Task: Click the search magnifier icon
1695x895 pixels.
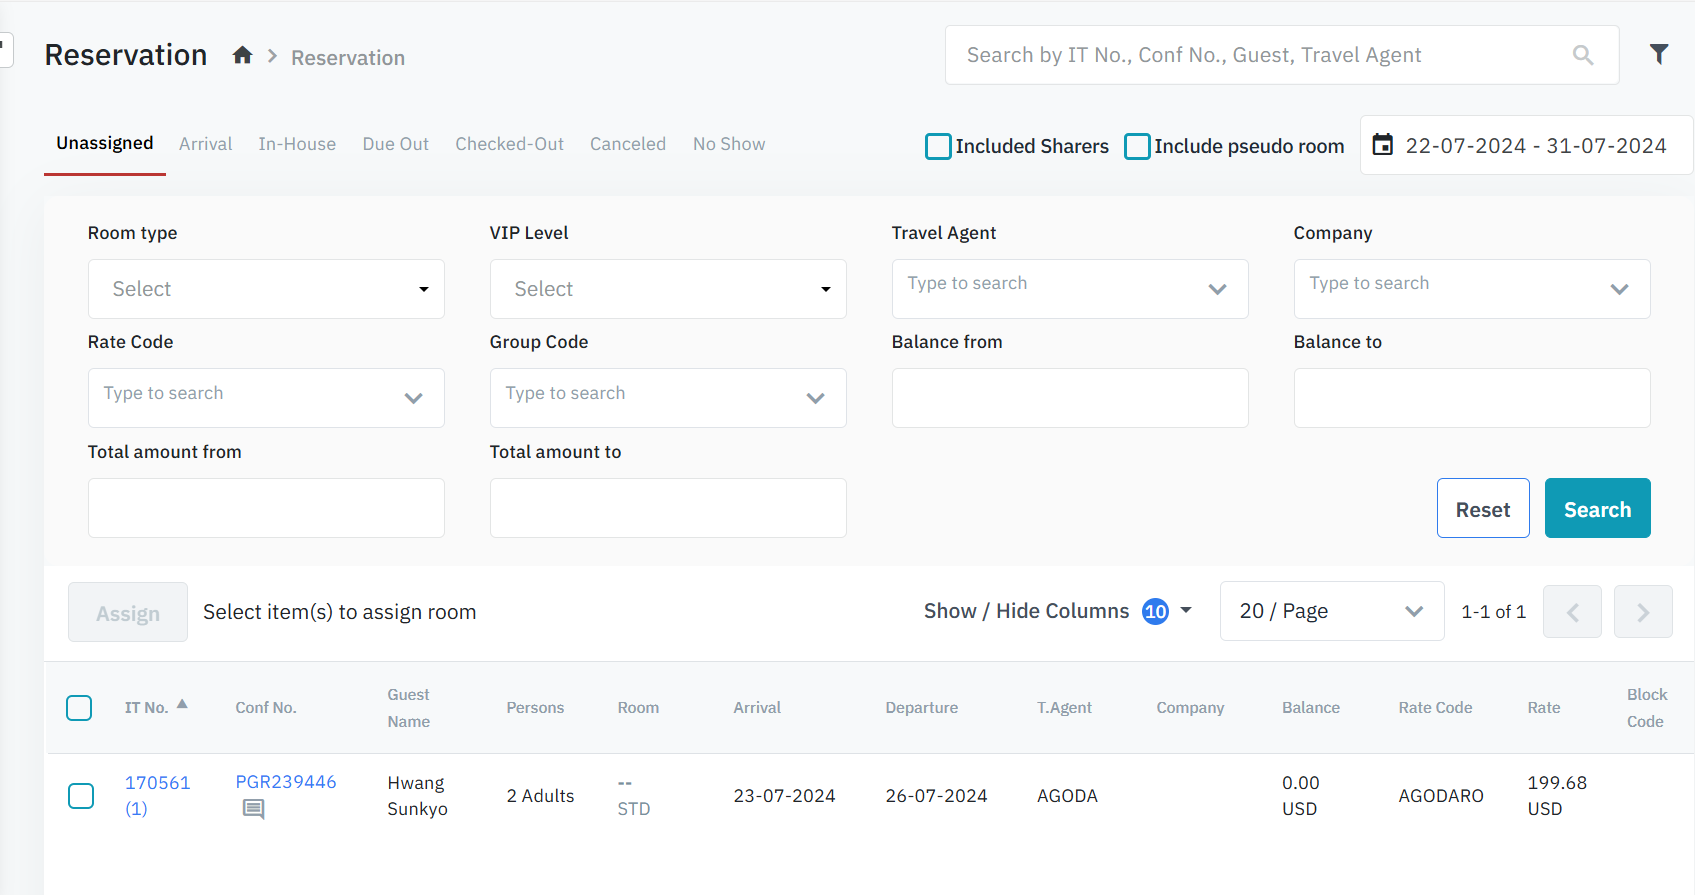Action: 1582,56
